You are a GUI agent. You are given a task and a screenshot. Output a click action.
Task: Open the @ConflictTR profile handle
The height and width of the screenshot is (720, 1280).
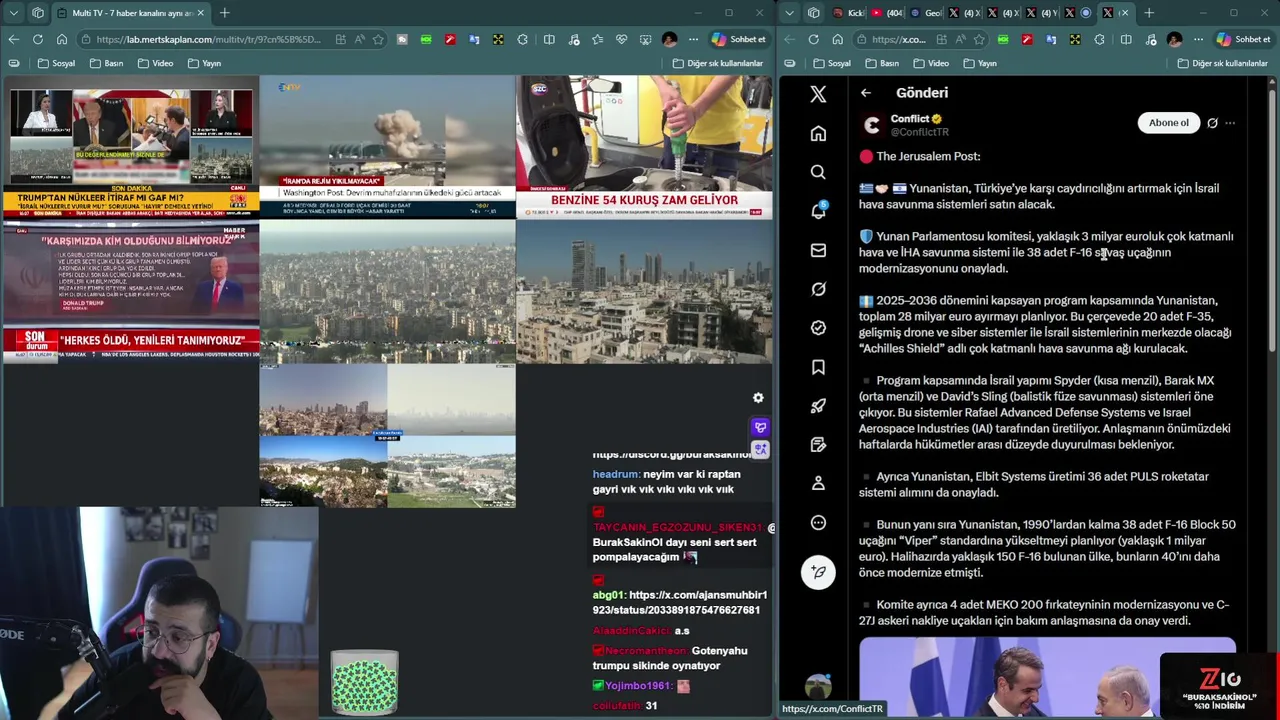(920, 132)
